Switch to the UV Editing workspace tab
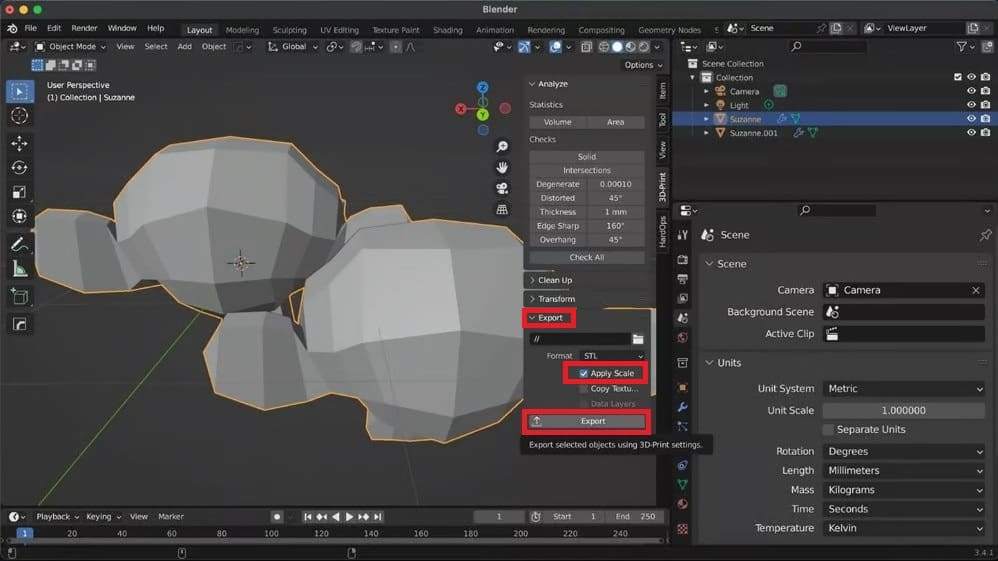Screen dimensions: 998x561 [x=339, y=30]
